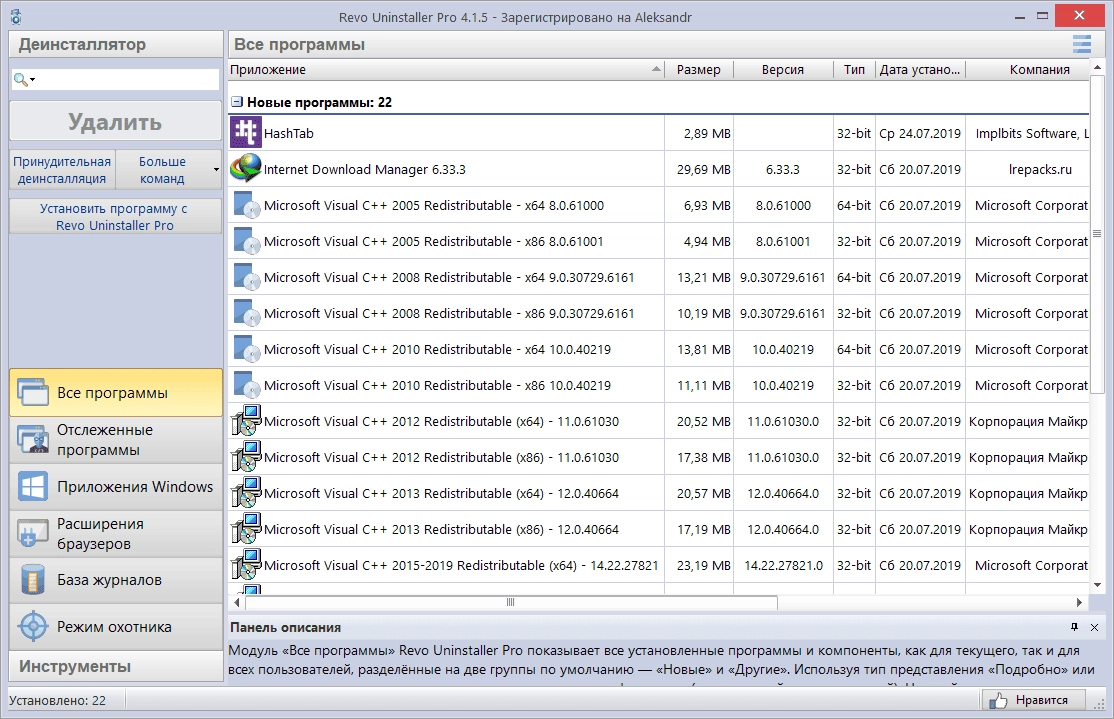
Task: Click icon of Visual C++ 2013 (x86) row
Action: pos(247,529)
